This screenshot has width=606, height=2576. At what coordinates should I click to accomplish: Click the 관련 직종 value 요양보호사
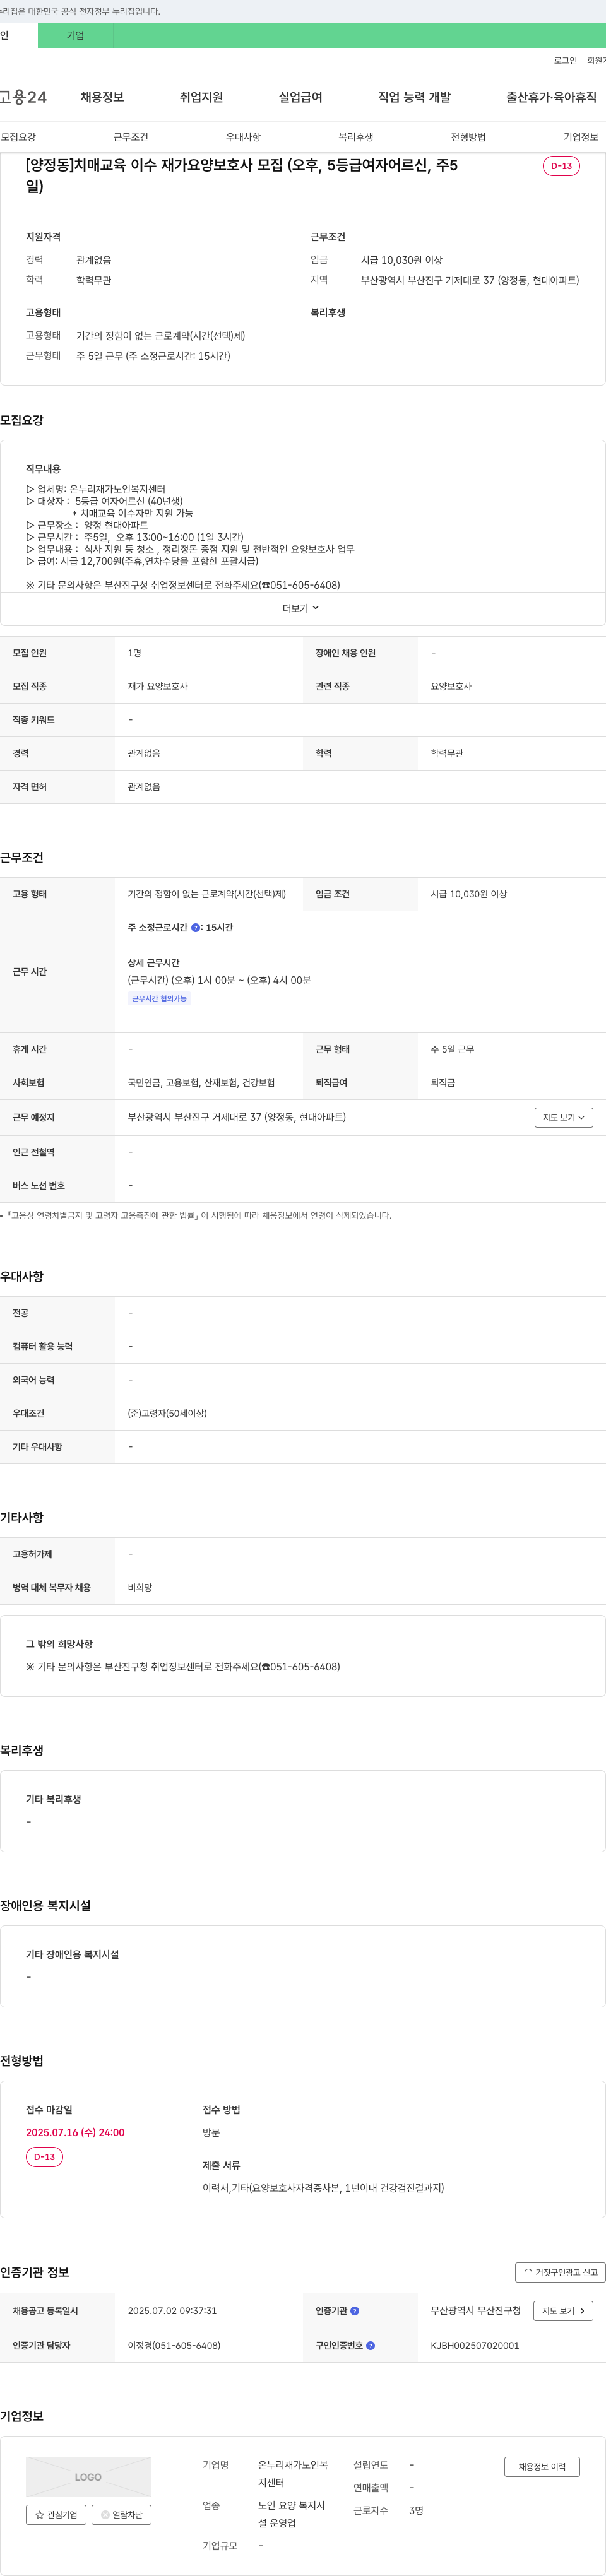tap(451, 687)
